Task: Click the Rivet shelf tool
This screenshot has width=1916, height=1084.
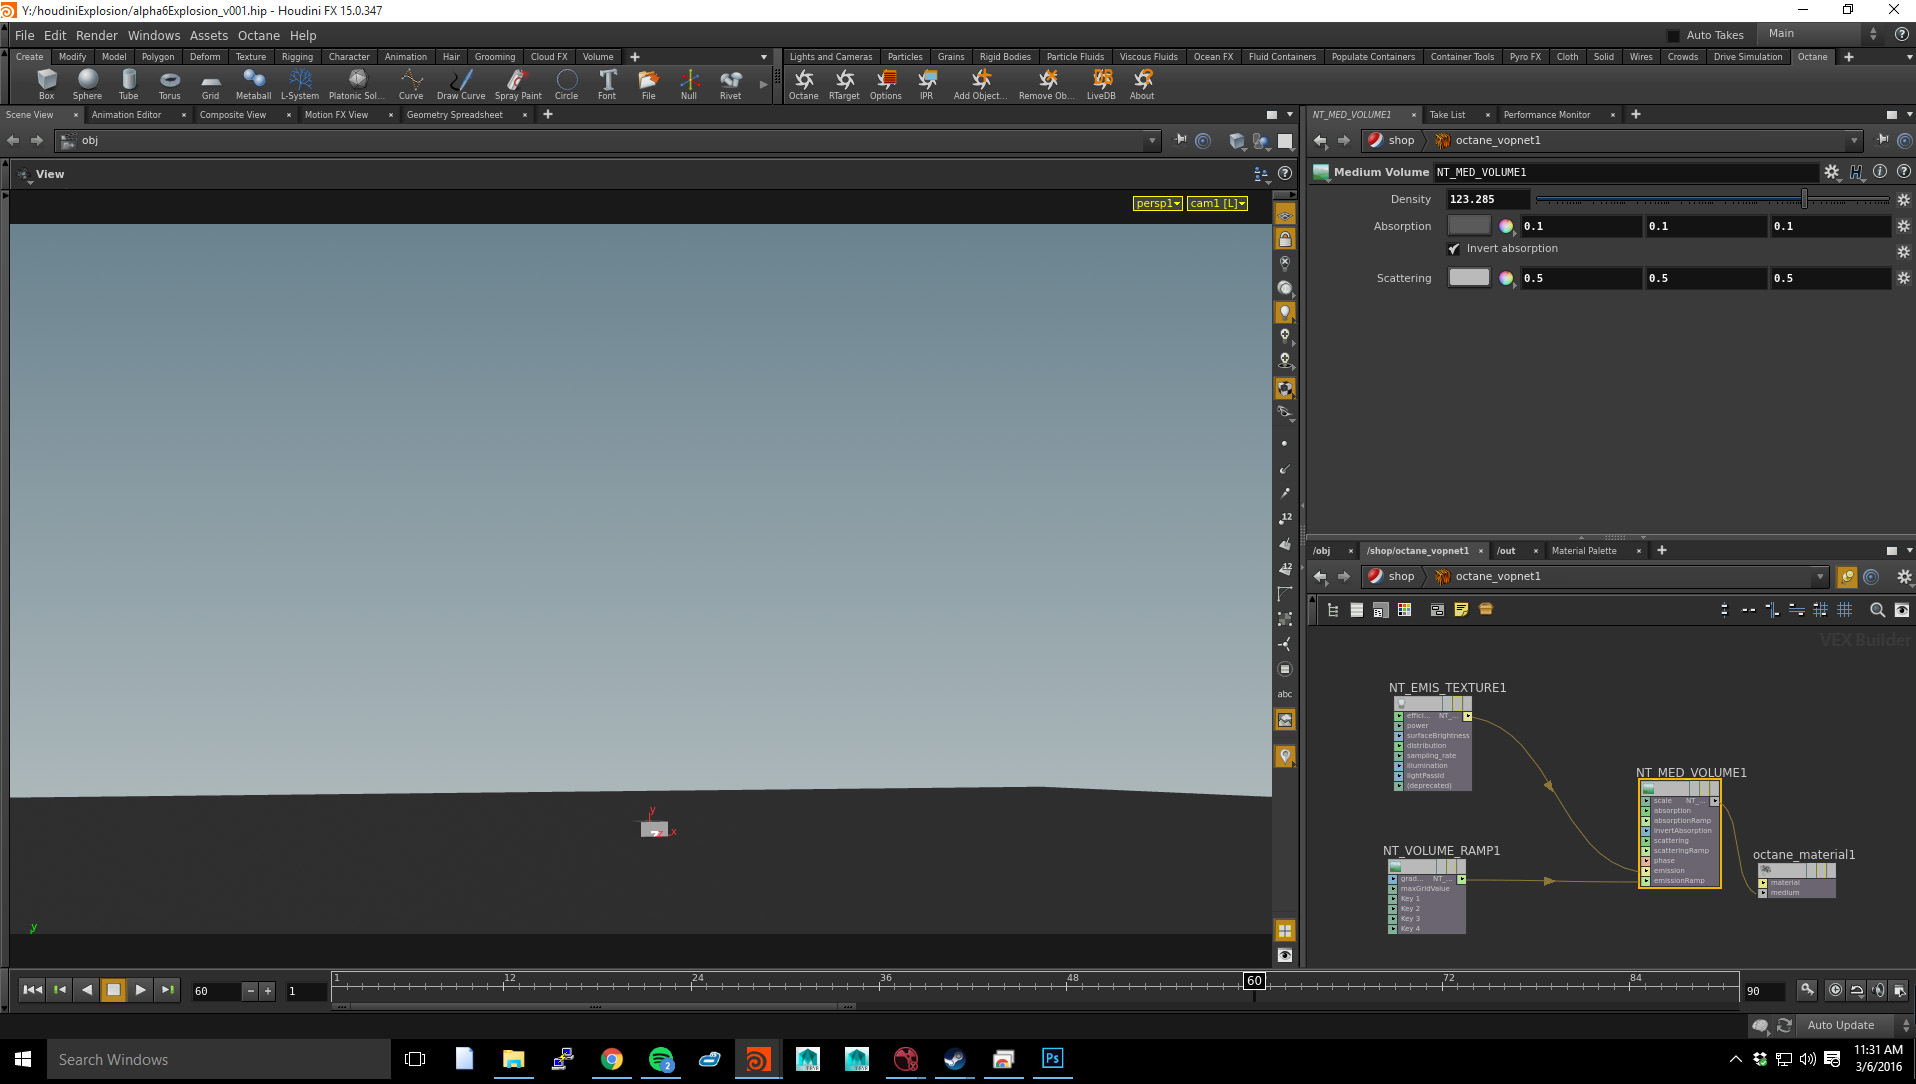Action: click(x=730, y=83)
